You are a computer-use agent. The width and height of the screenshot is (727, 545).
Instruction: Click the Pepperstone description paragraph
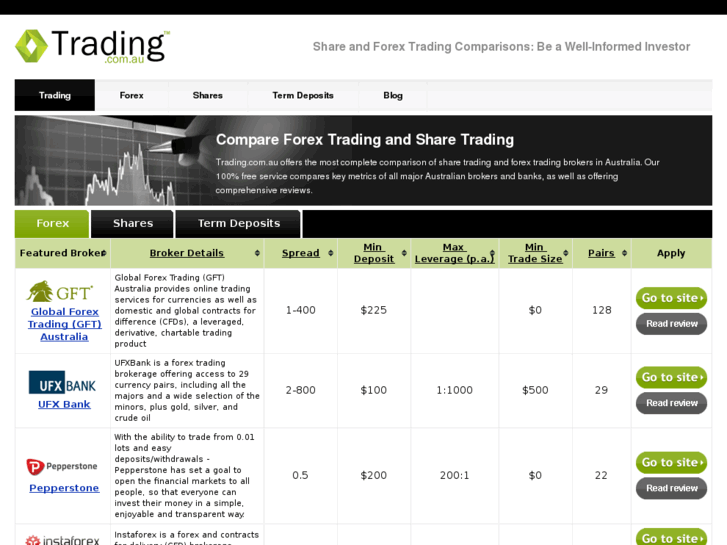[184, 475]
